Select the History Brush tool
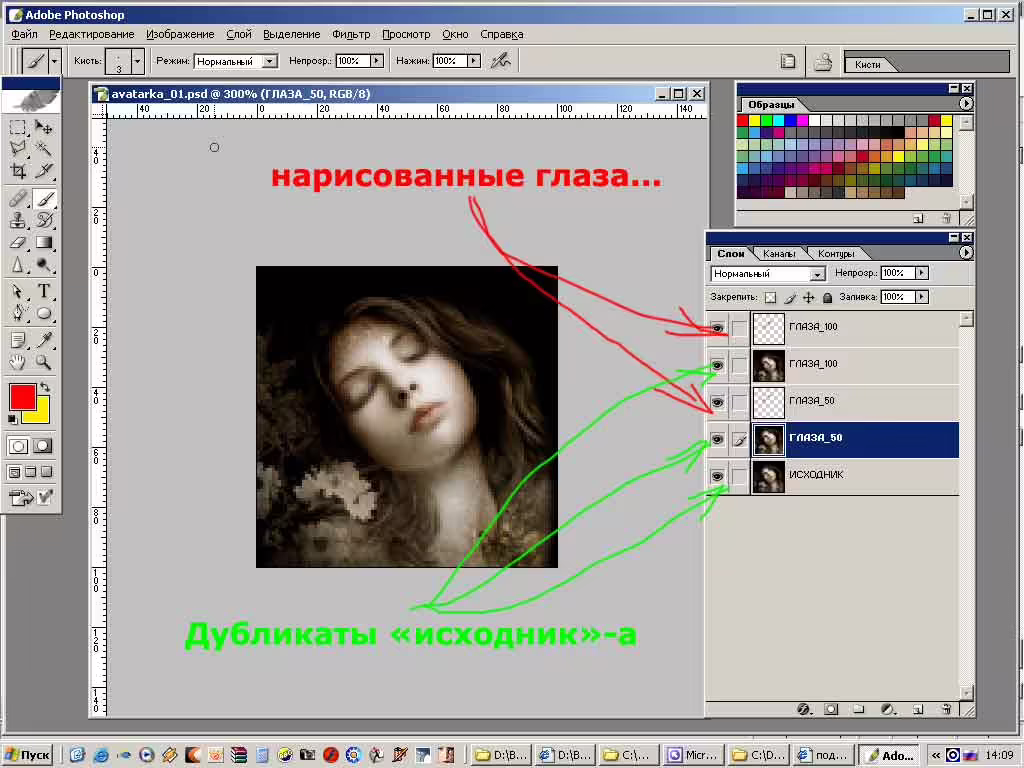Image resolution: width=1024 pixels, height=768 pixels. tap(44, 220)
